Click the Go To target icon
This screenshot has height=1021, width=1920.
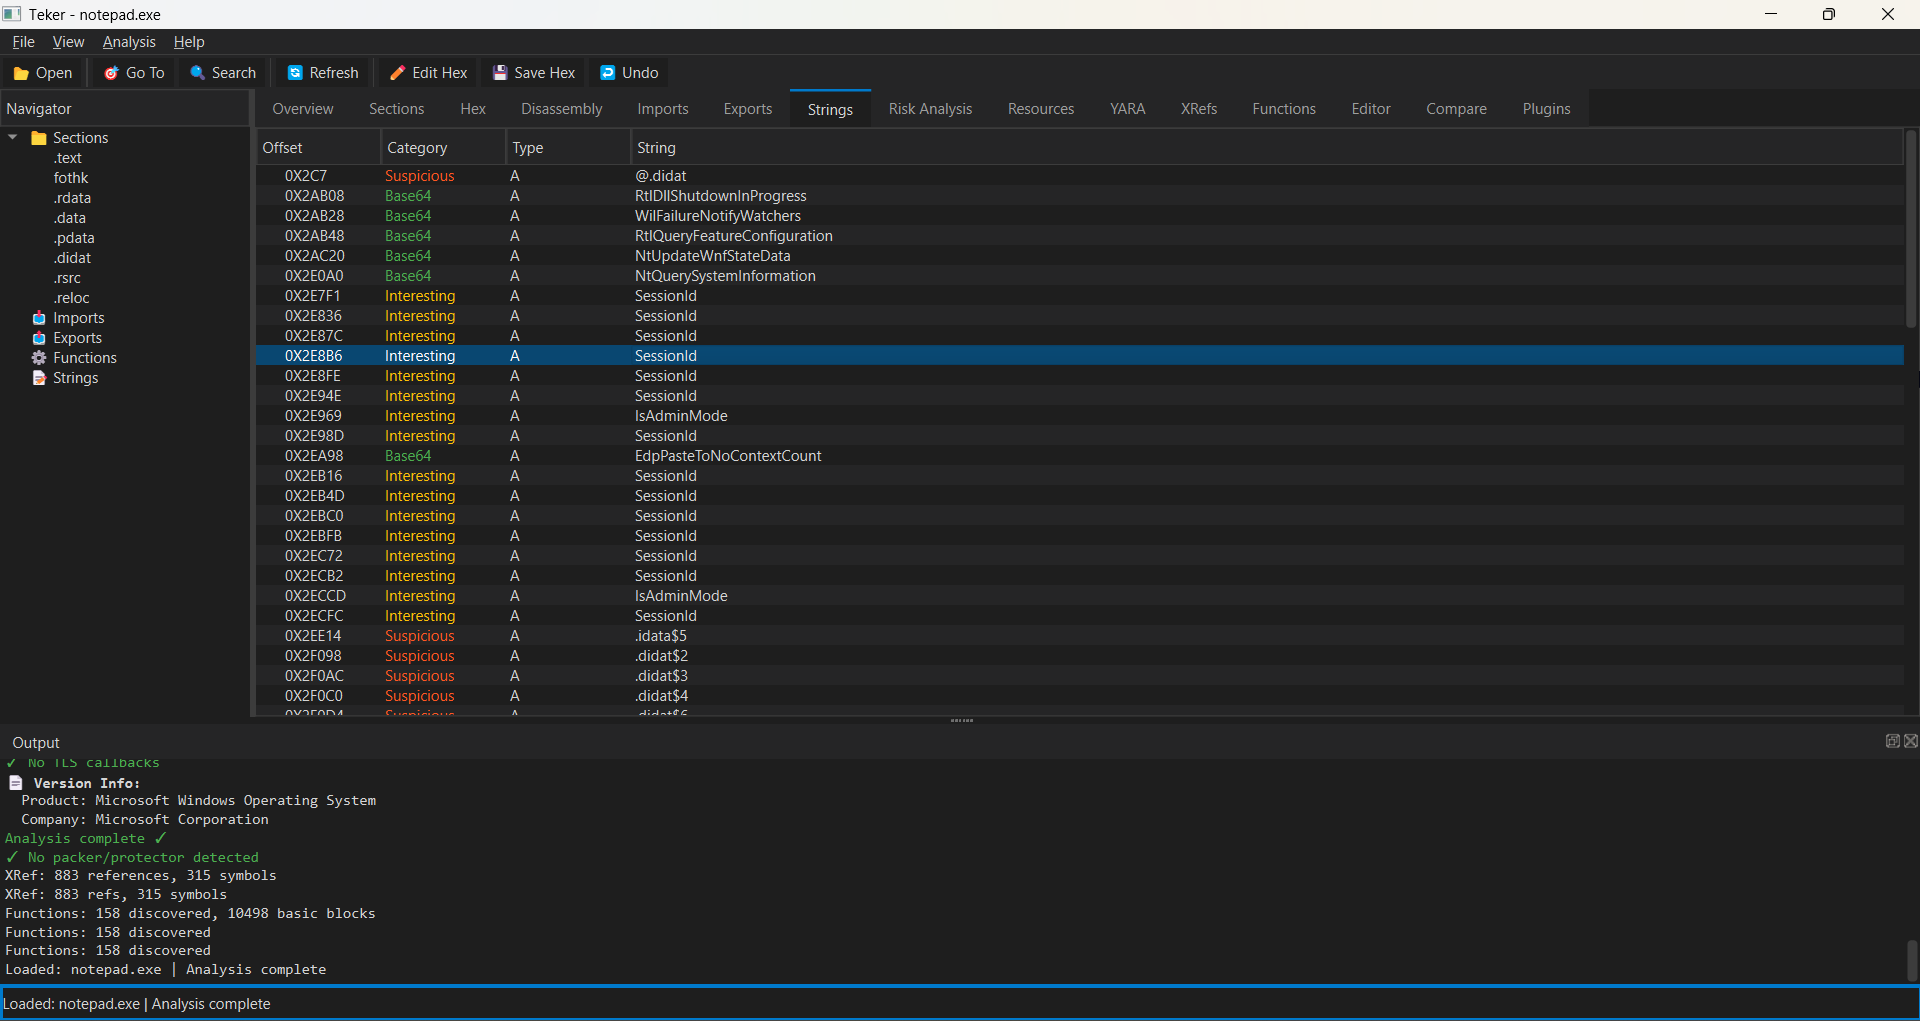[112, 73]
